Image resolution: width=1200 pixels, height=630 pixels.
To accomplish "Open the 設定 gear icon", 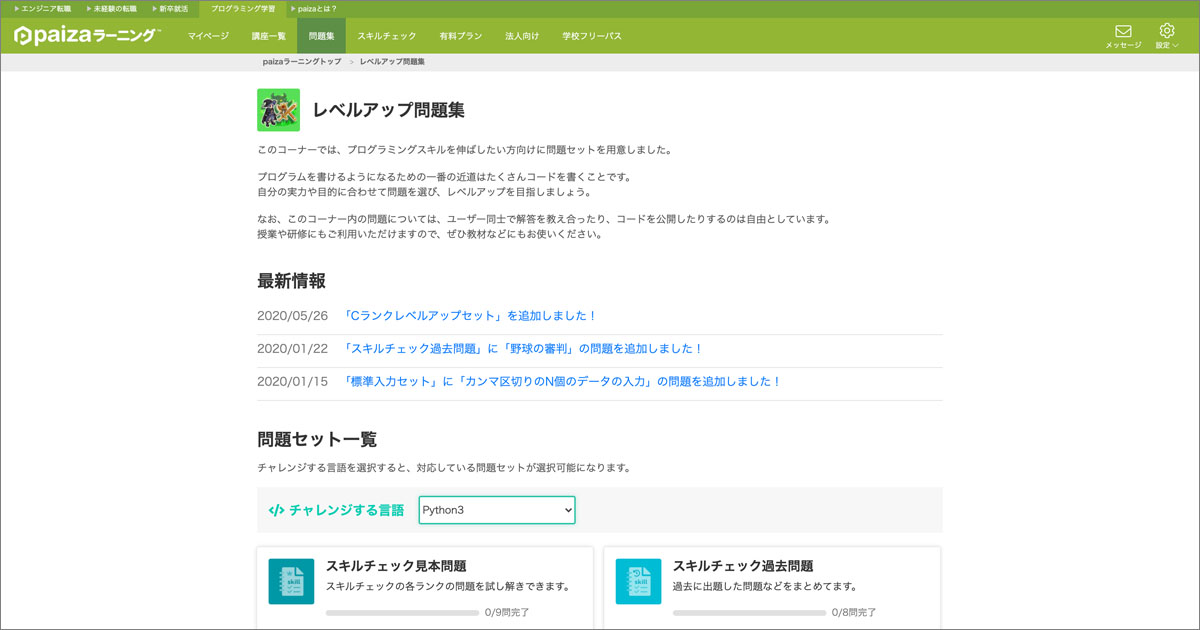I will [1166, 31].
